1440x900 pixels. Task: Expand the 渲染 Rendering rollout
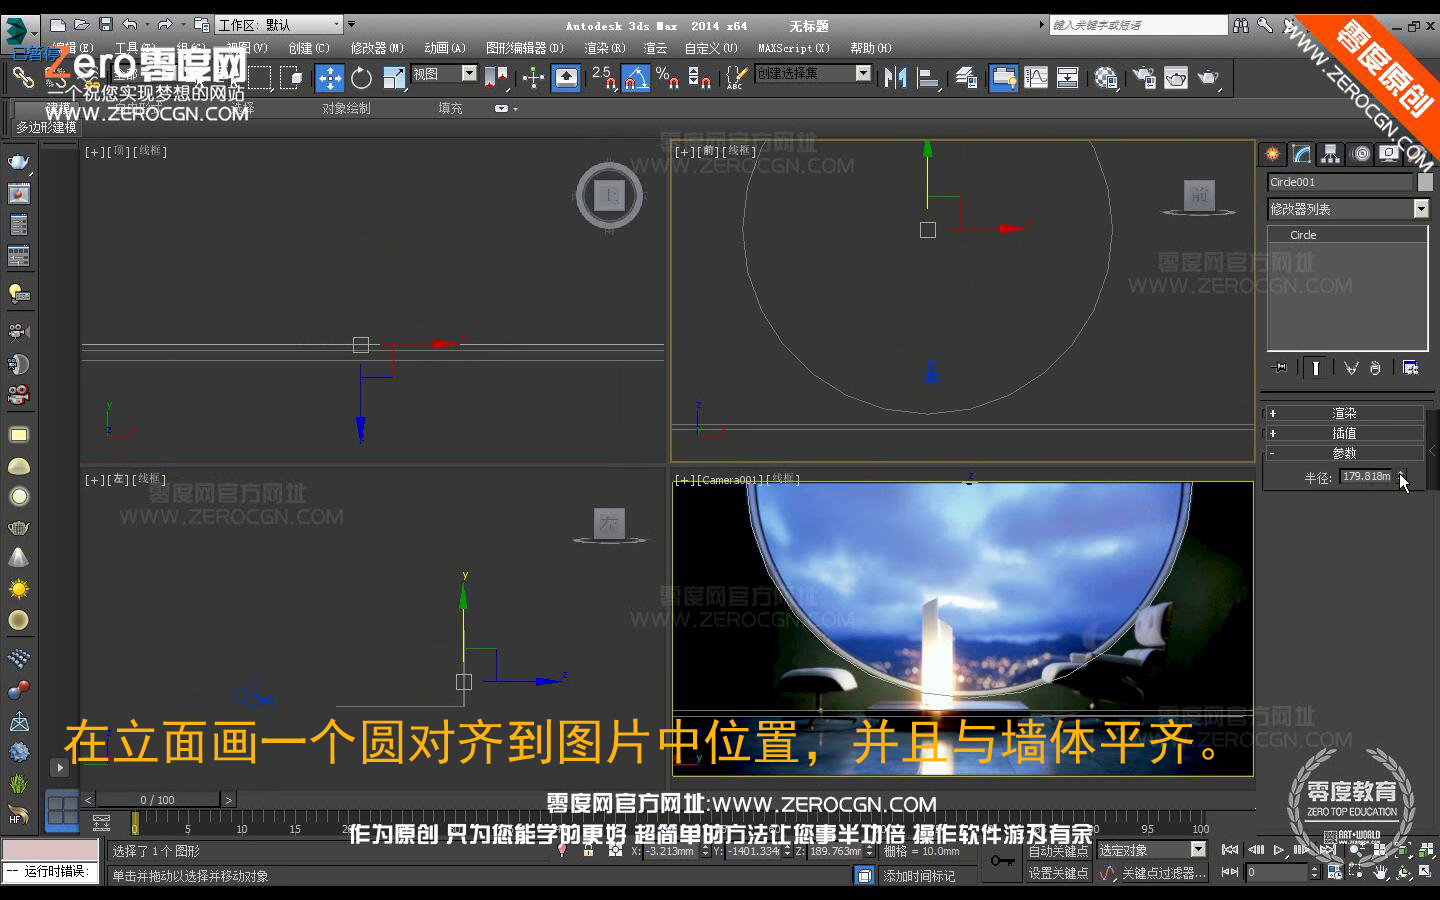[x=1344, y=413]
